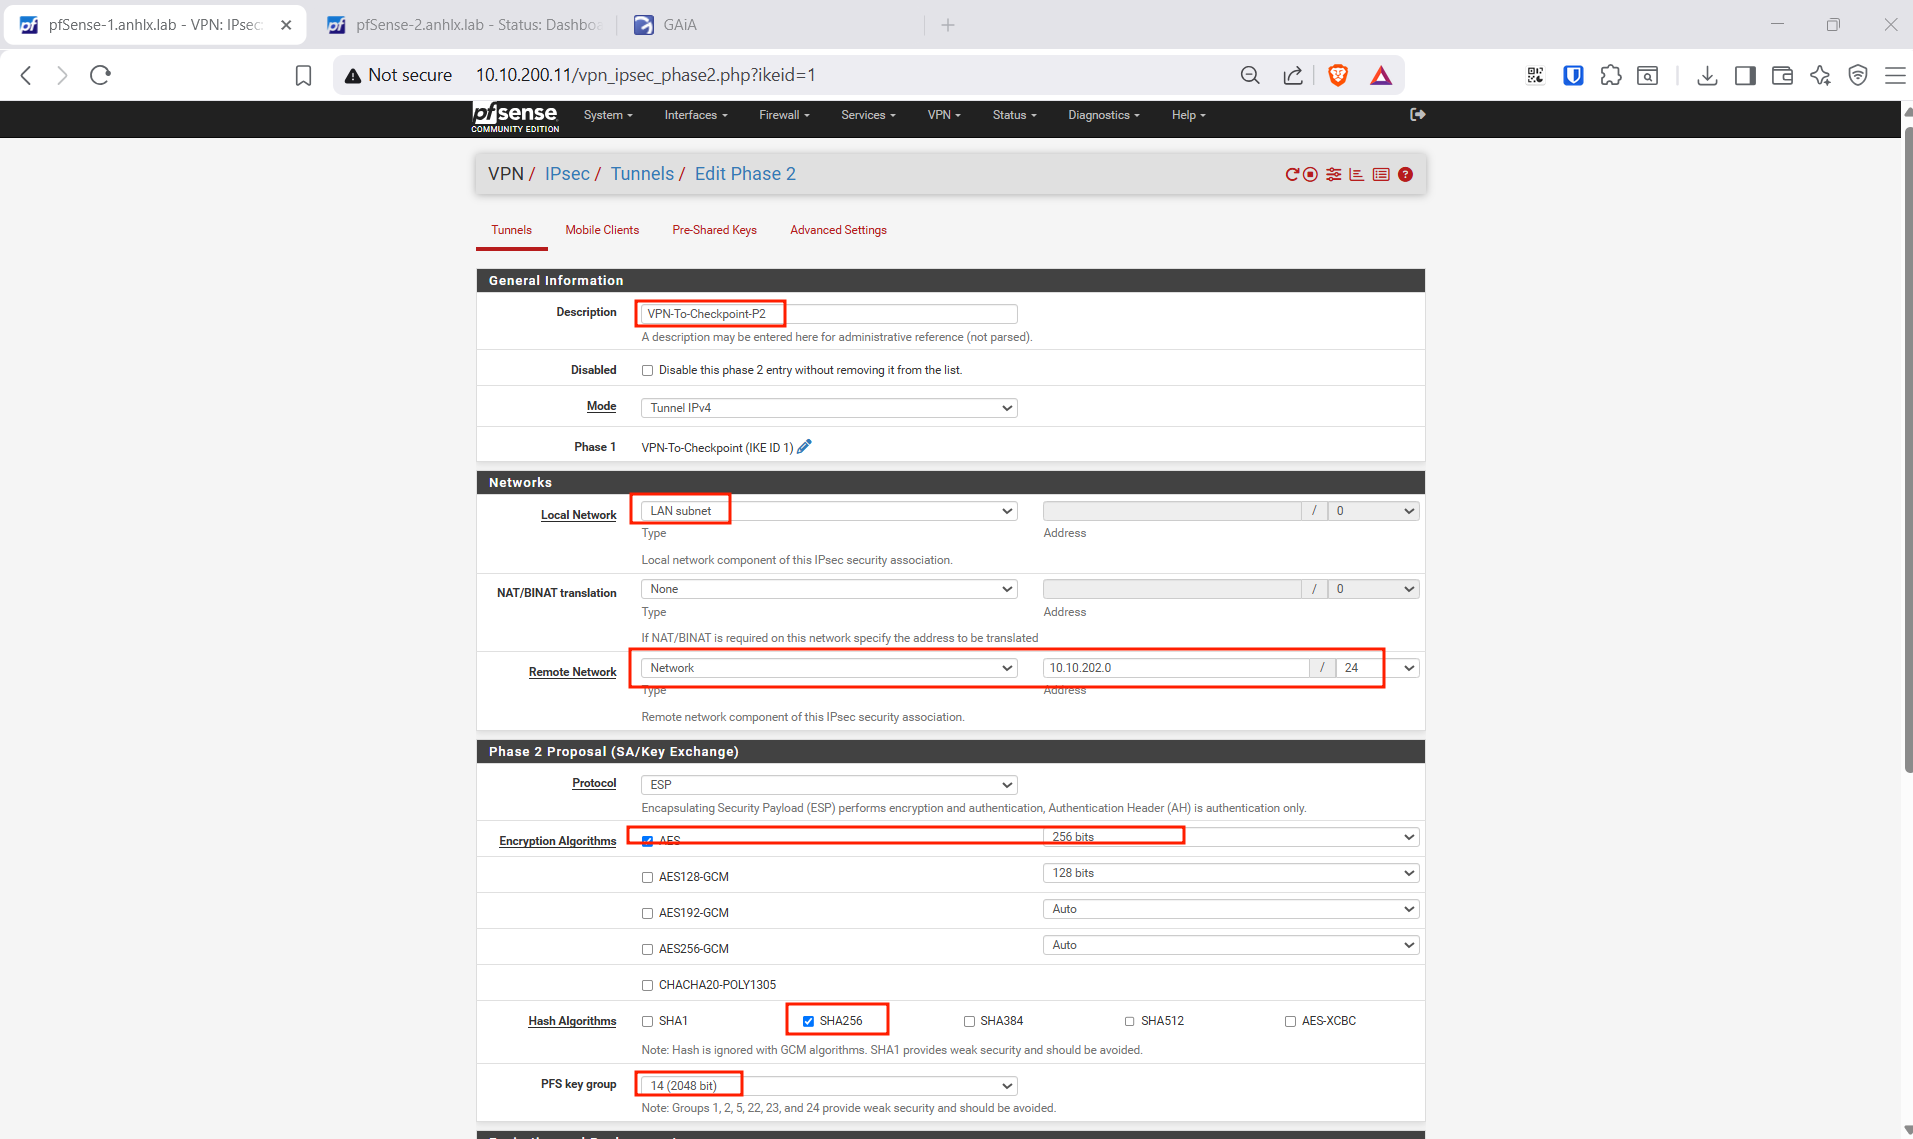Screen dimensions: 1913x1139
Task: Open the Leo AI sparkle icon
Action: pos(1820,75)
